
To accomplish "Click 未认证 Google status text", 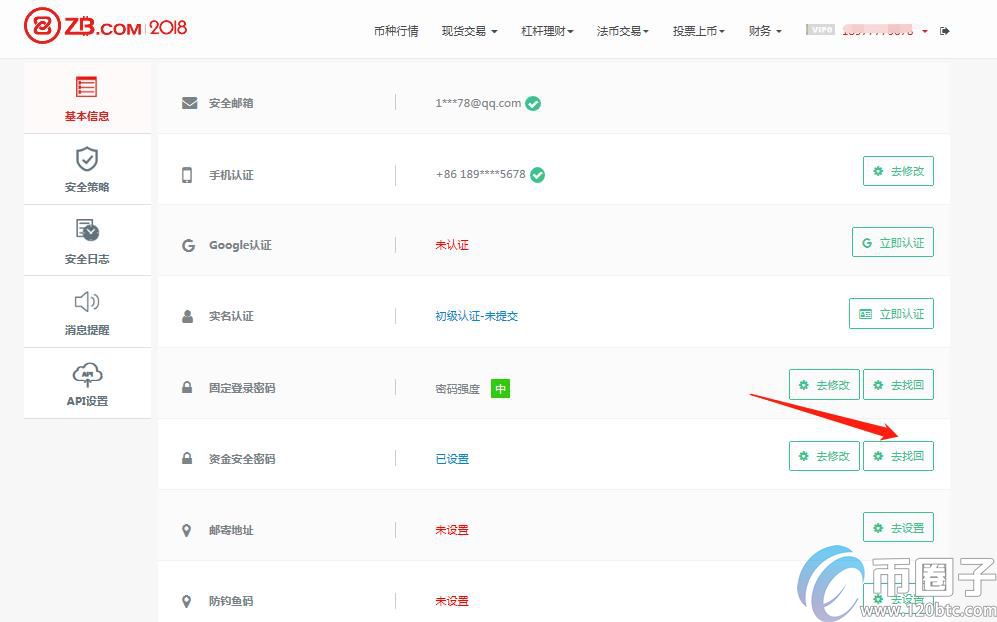I will click(452, 245).
